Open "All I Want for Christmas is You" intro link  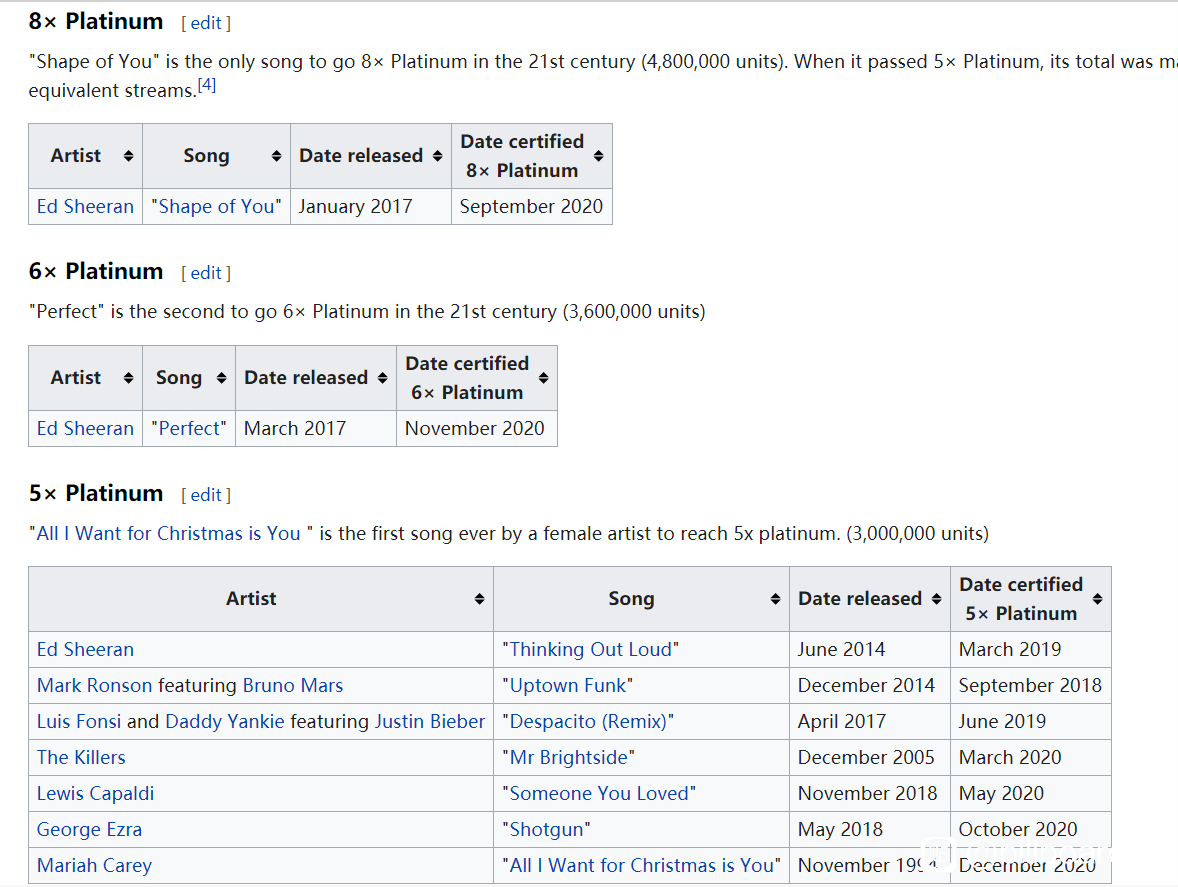pyautogui.click(x=168, y=533)
